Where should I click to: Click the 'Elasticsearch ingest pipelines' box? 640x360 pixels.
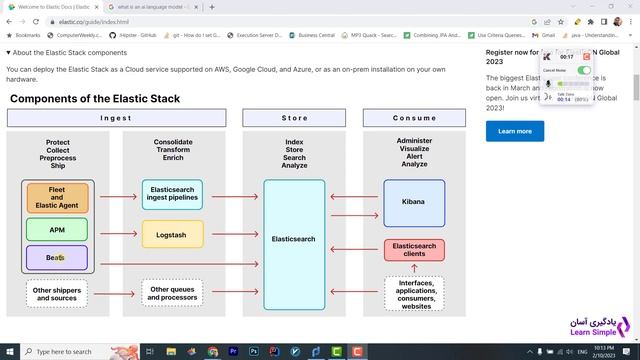tap(172, 194)
